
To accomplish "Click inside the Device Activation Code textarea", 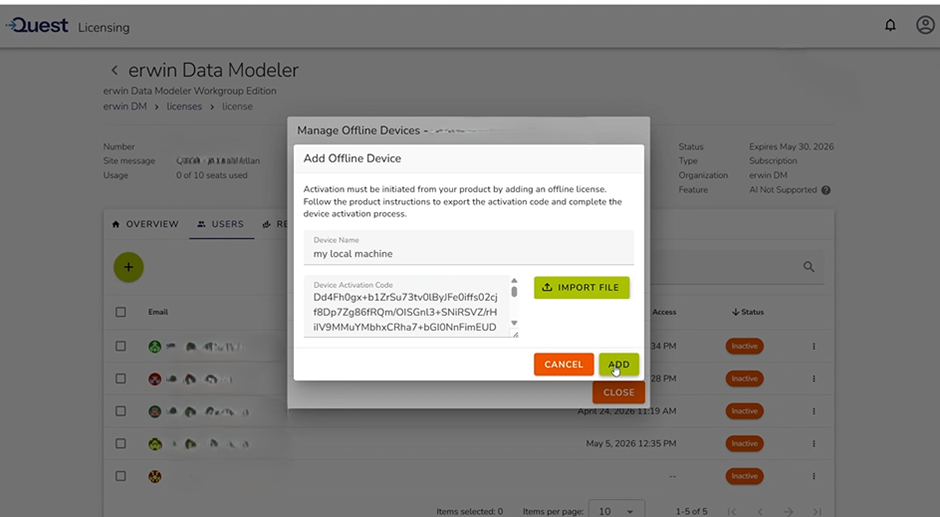I will pos(406,306).
